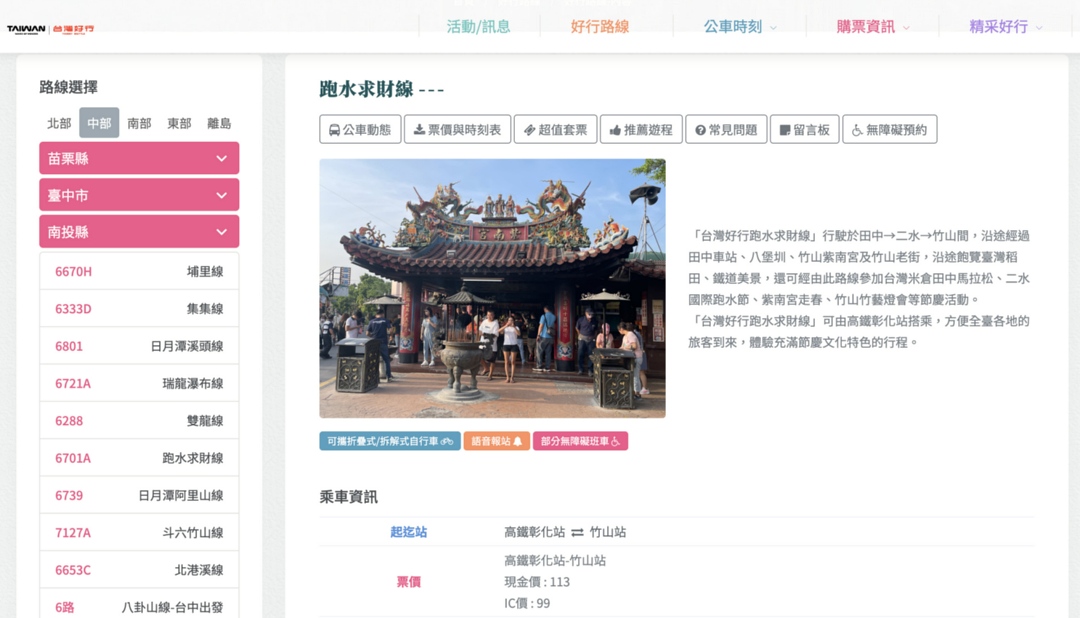Viewport: 1080px width, 618px height.
Task: Expand the 苗栗縣 county list
Action: 139,158
